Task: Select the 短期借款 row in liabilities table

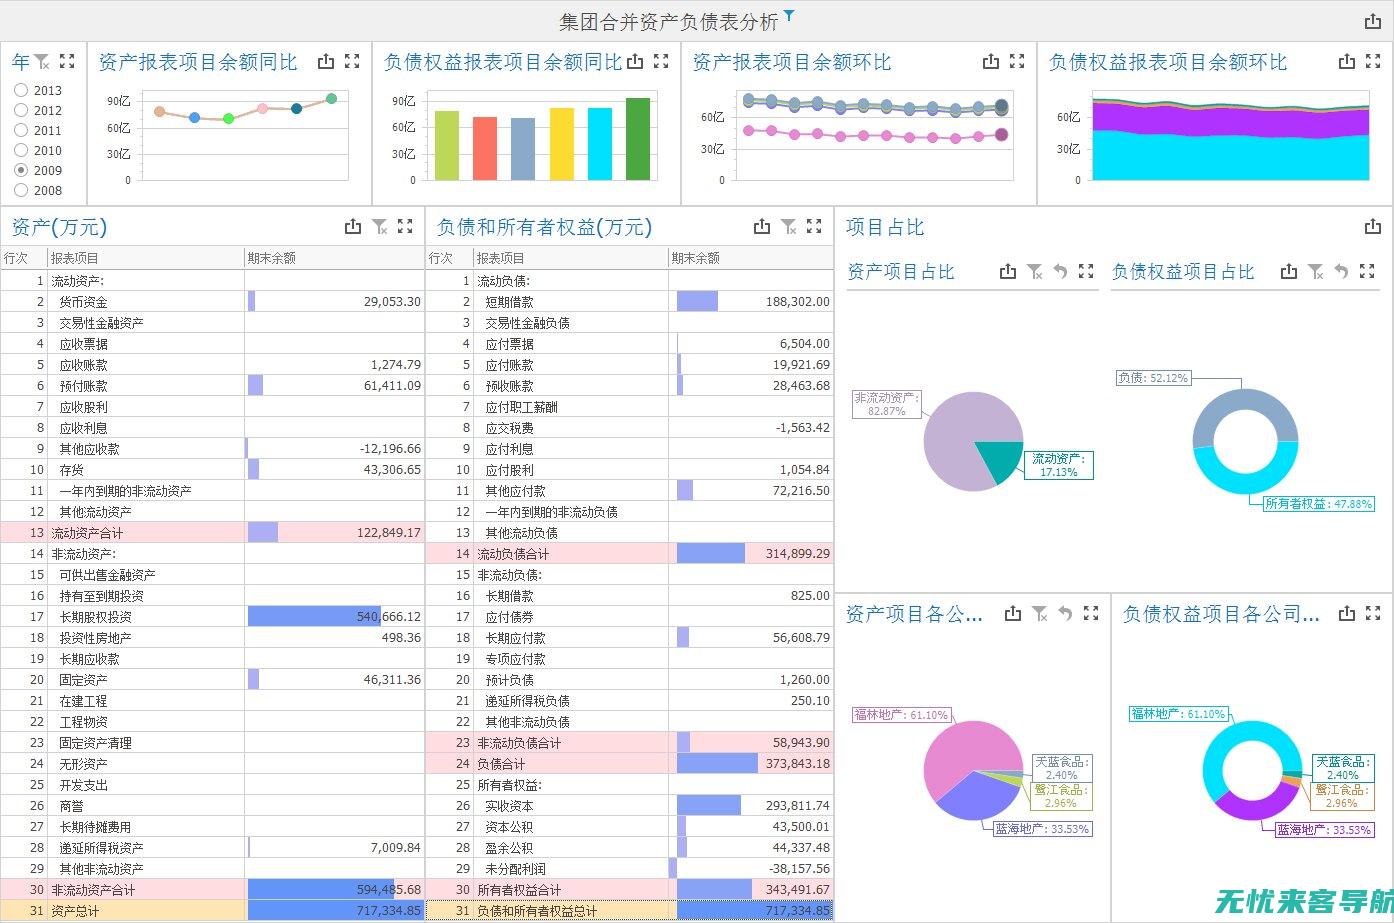Action: coord(629,301)
